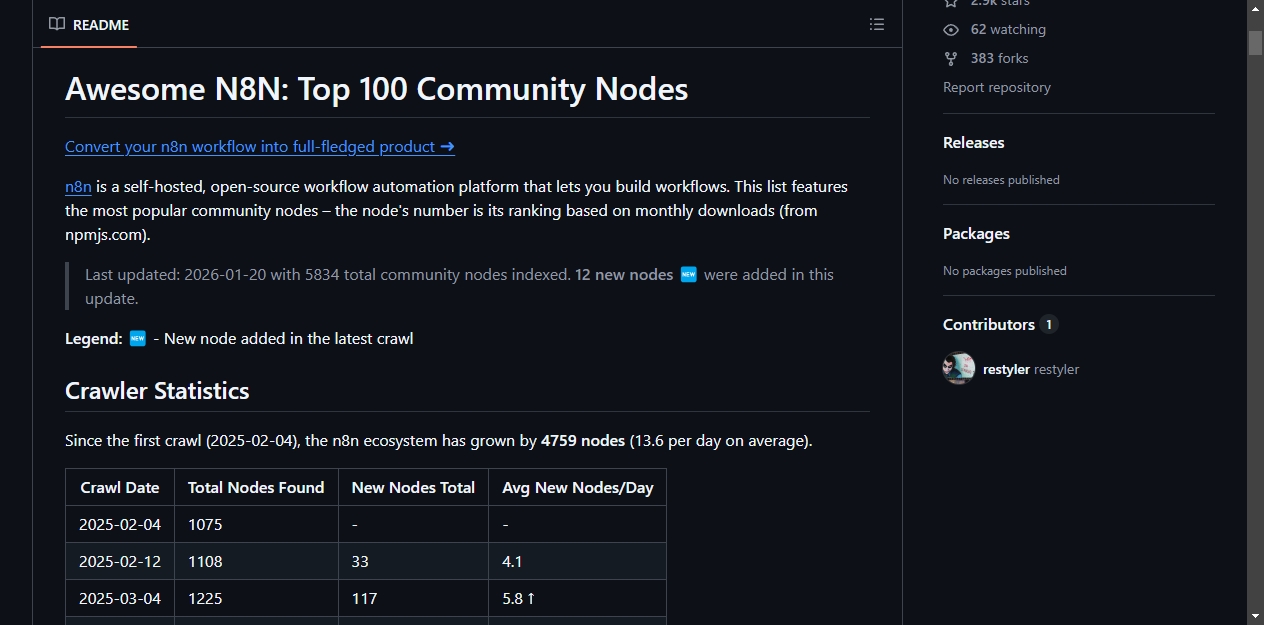This screenshot has width=1264, height=625.
Task: Click the Contributors count badge '1'
Action: tap(1048, 324)
